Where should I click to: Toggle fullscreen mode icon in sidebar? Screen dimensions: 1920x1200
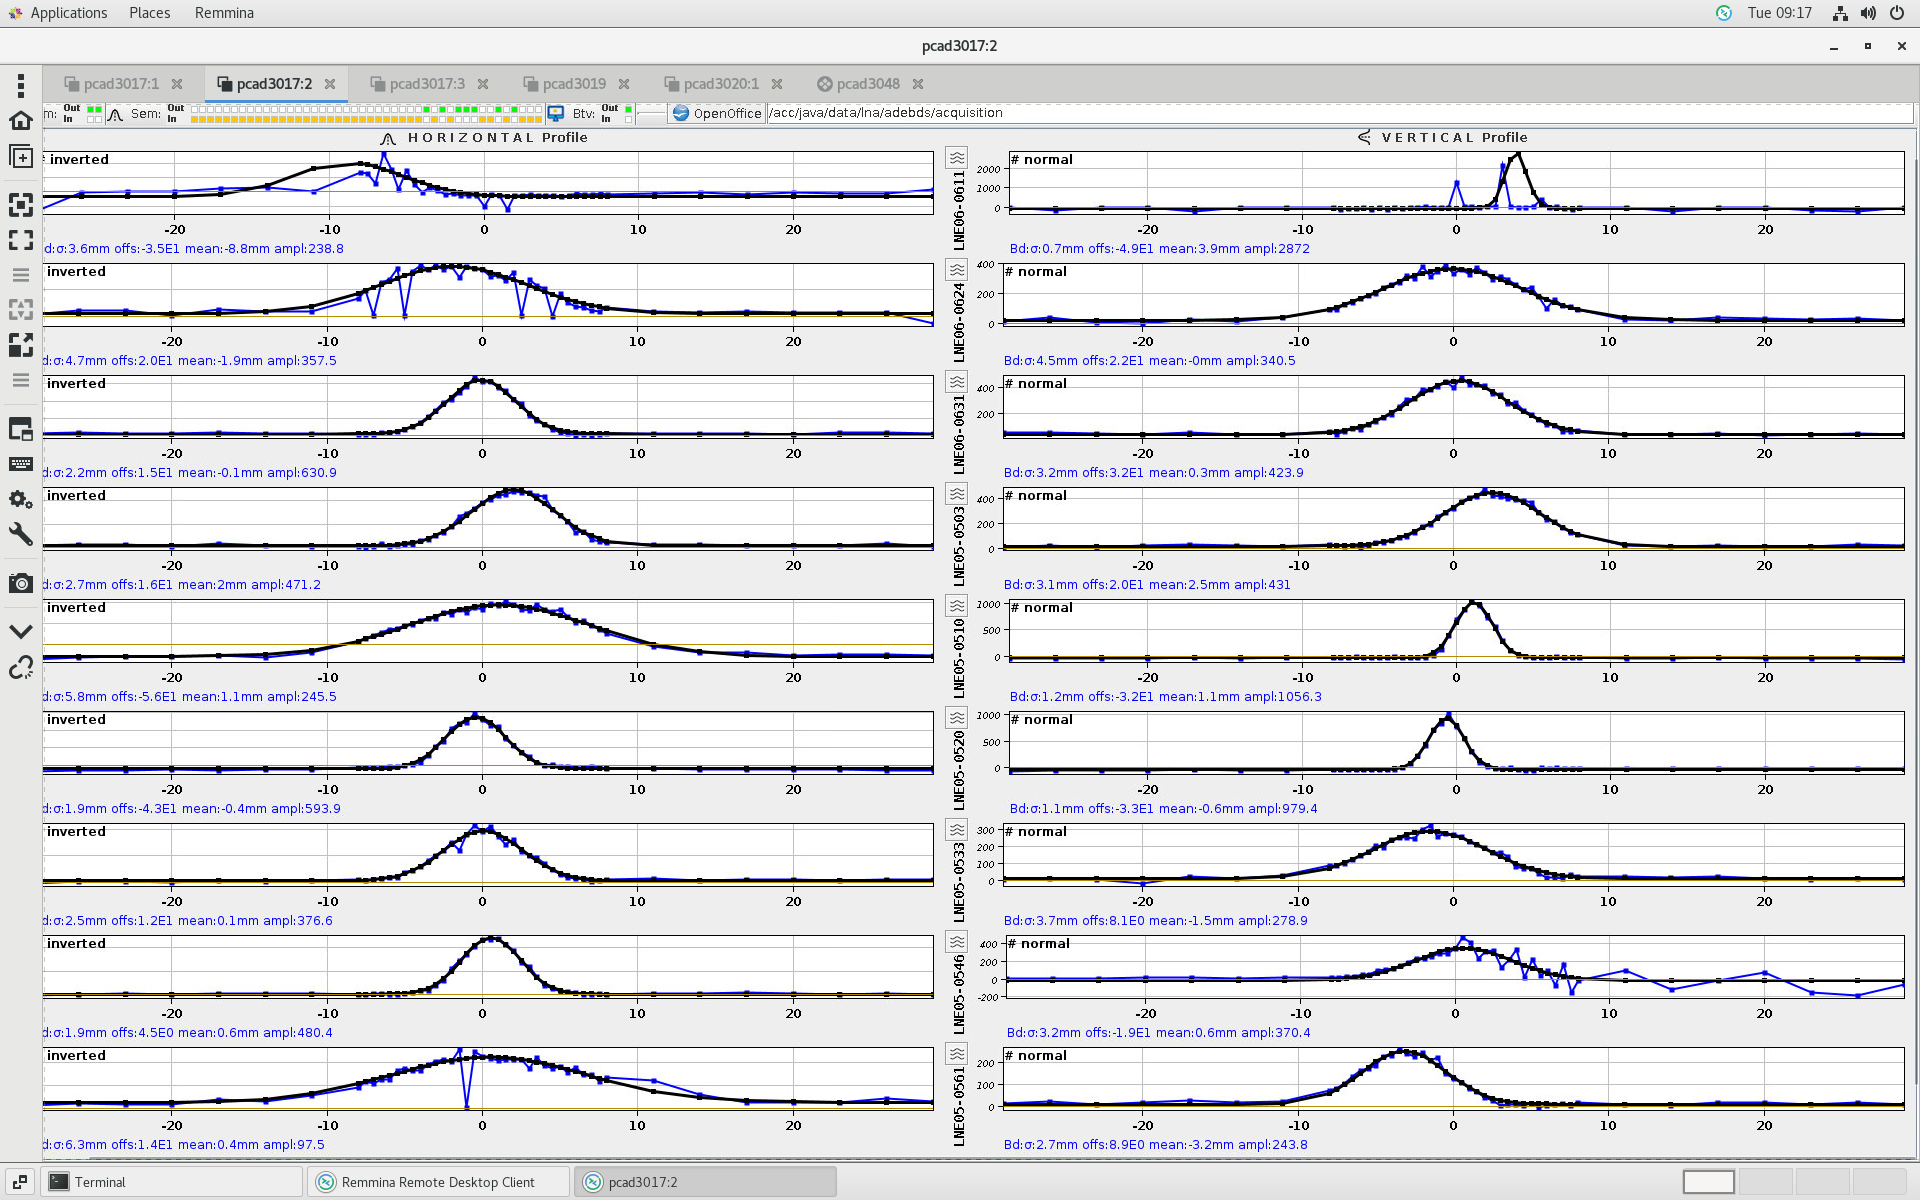[20, 240]
